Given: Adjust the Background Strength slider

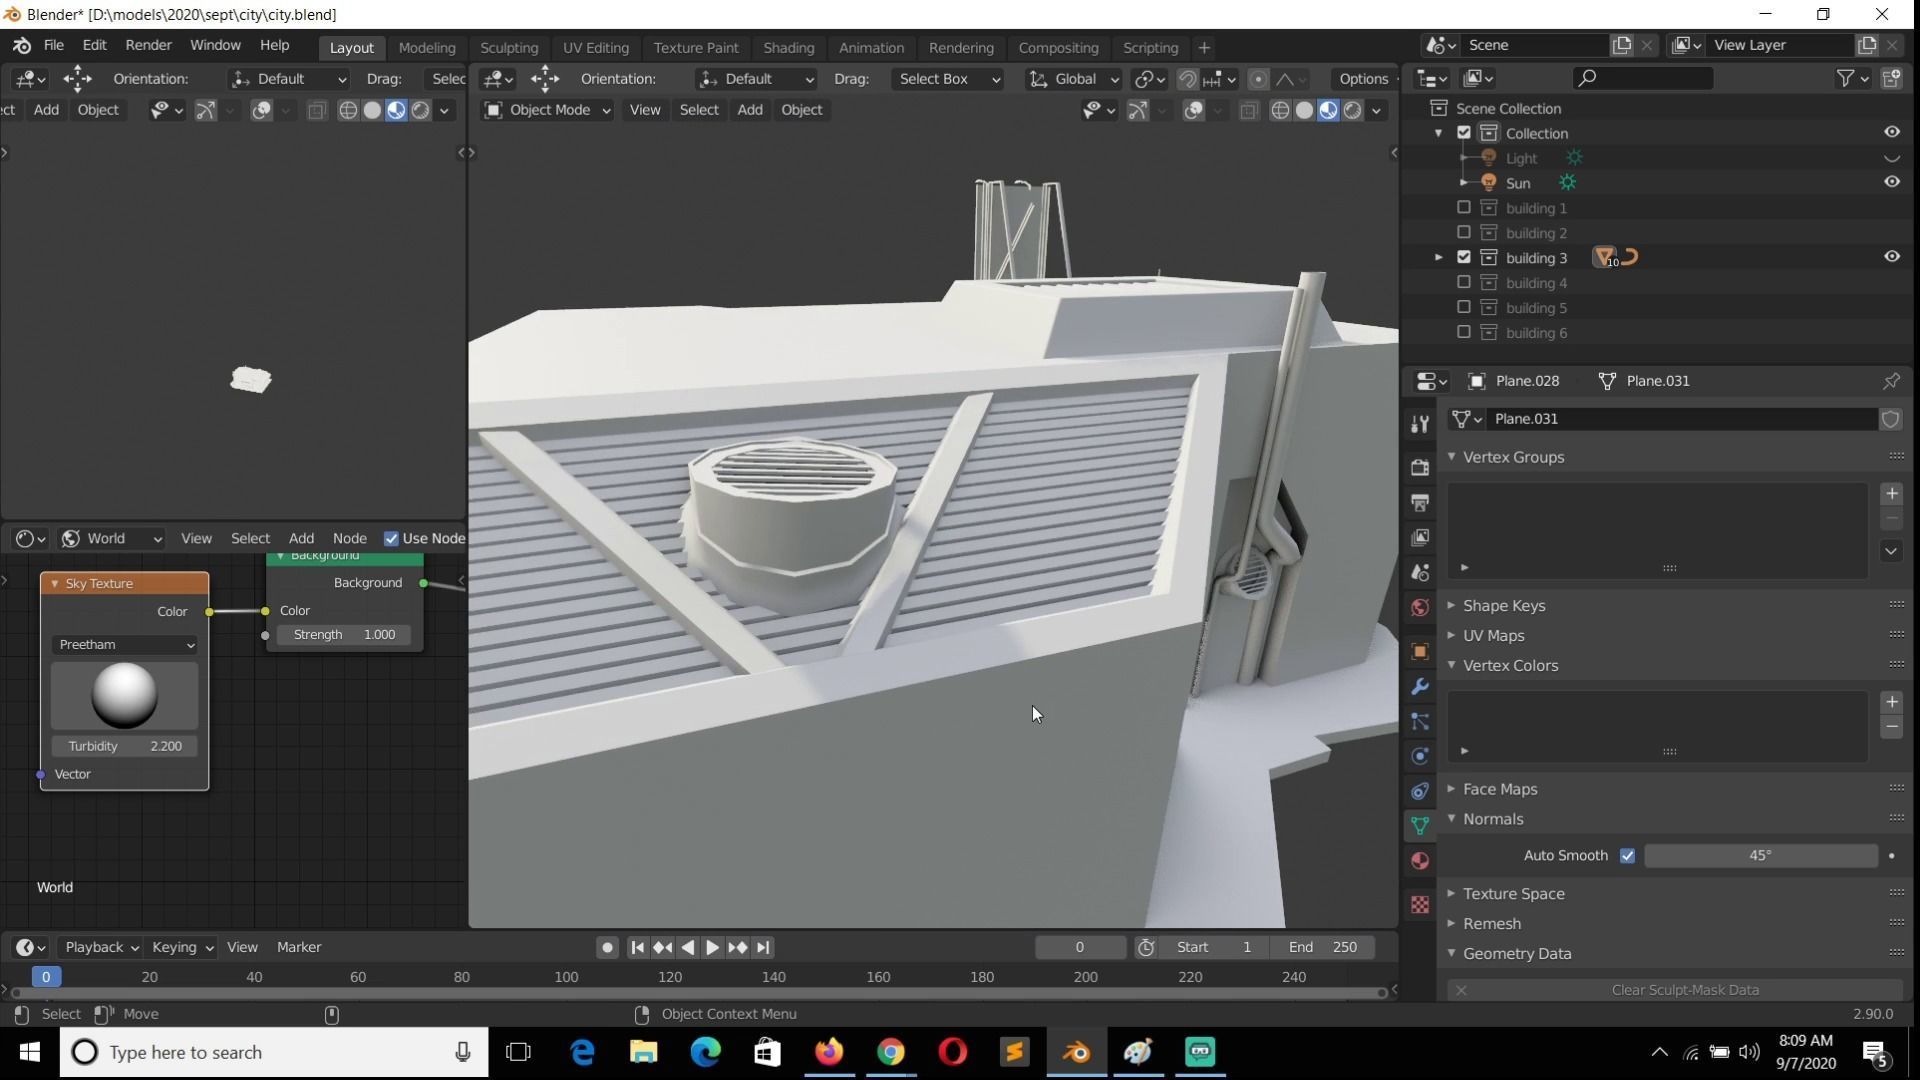Looking at the screenshot, I should coord(344,635).
